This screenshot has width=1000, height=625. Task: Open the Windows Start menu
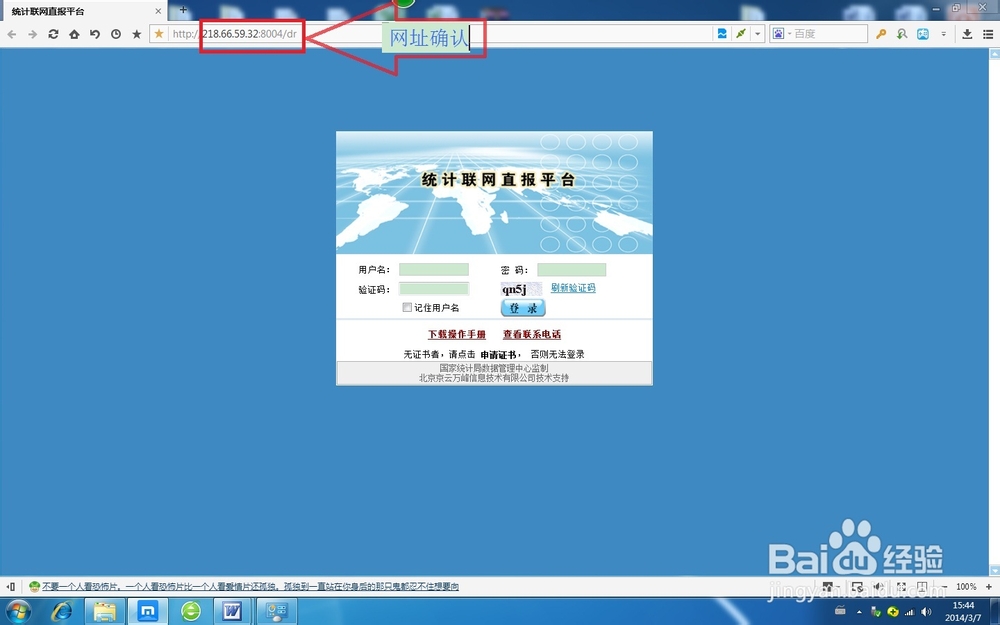[17, 612]
